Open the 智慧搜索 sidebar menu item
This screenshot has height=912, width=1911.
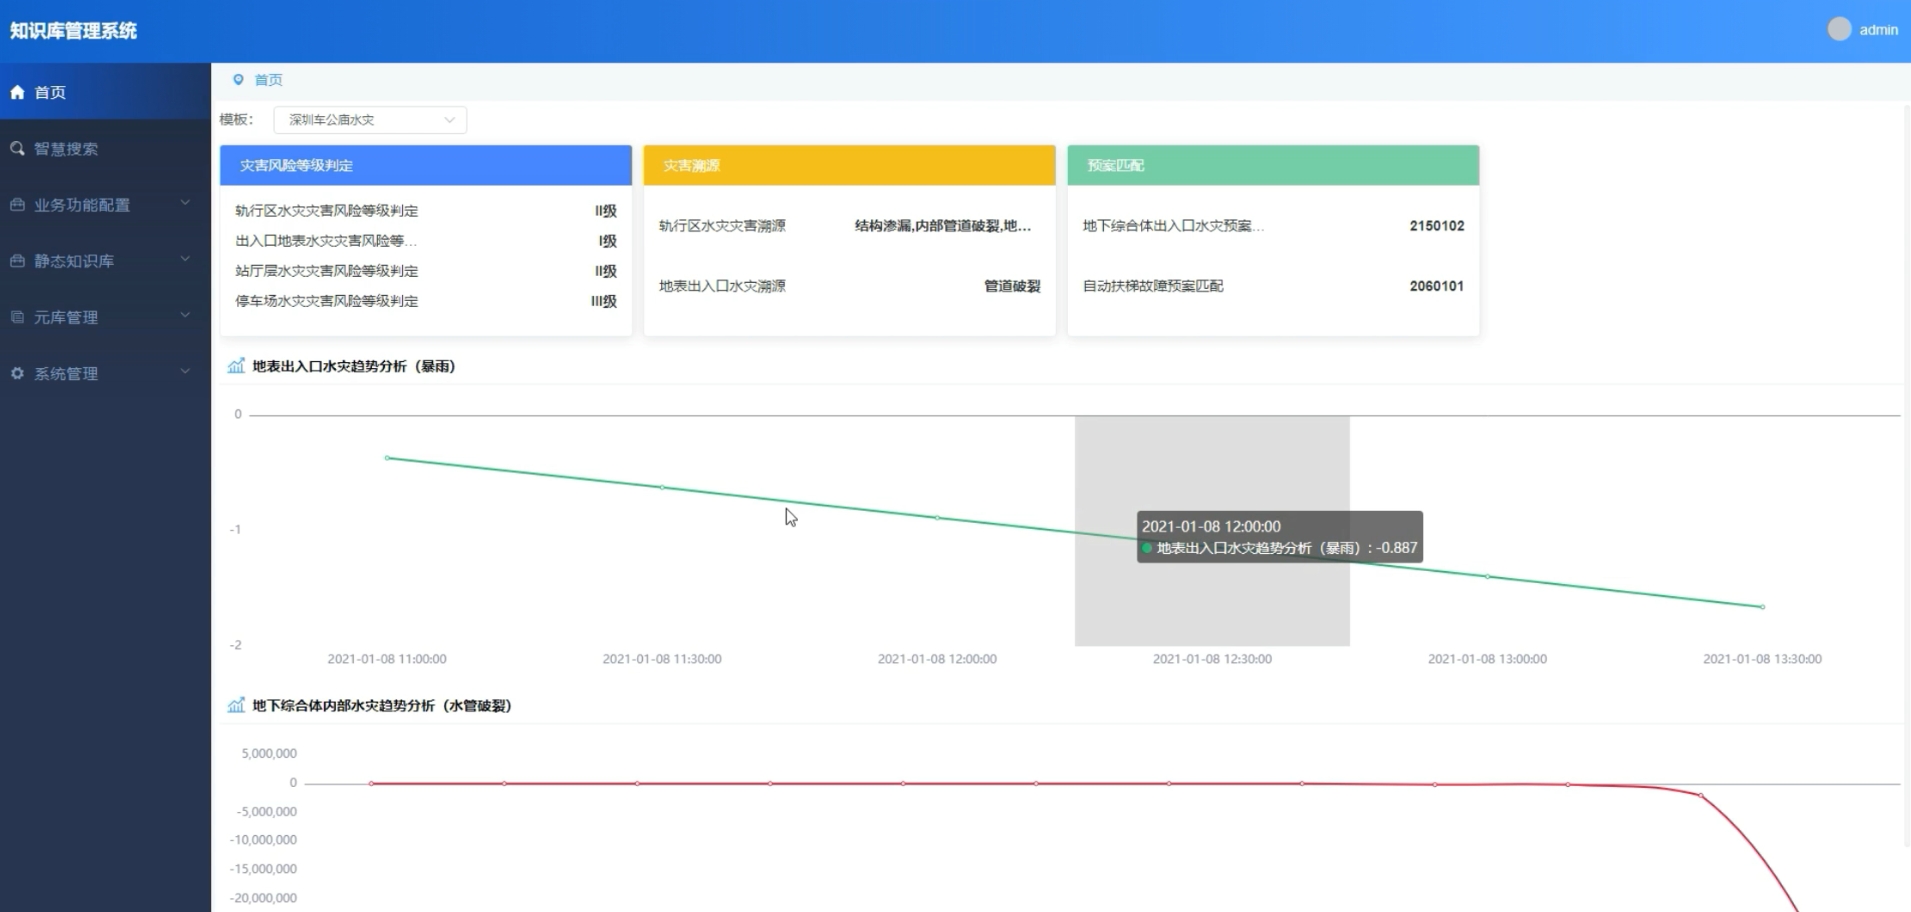(x=105, y=148)
